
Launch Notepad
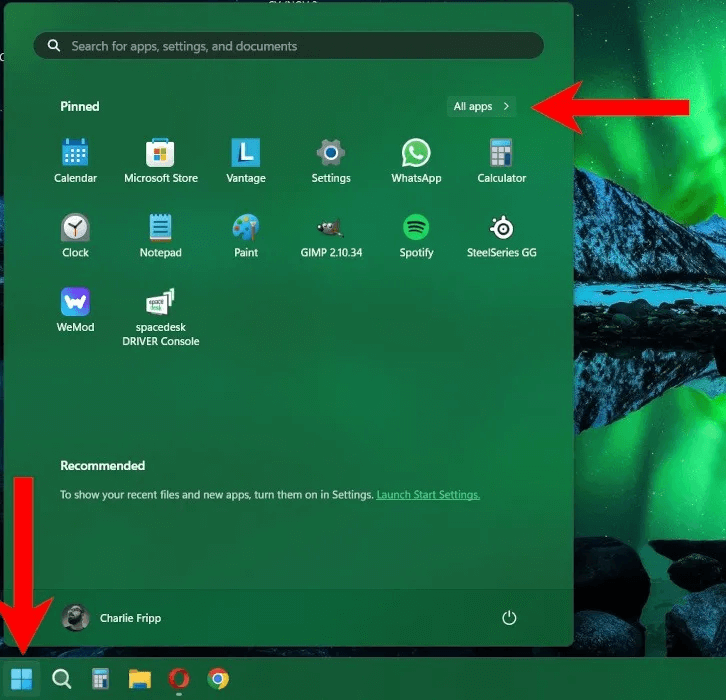[161, 235]
